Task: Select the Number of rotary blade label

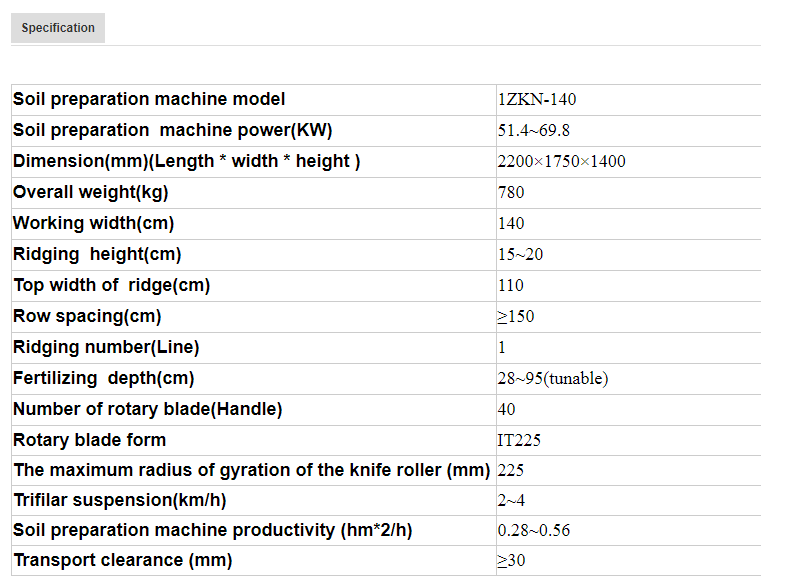Action: pyautogui.click(x=148, y=409)
